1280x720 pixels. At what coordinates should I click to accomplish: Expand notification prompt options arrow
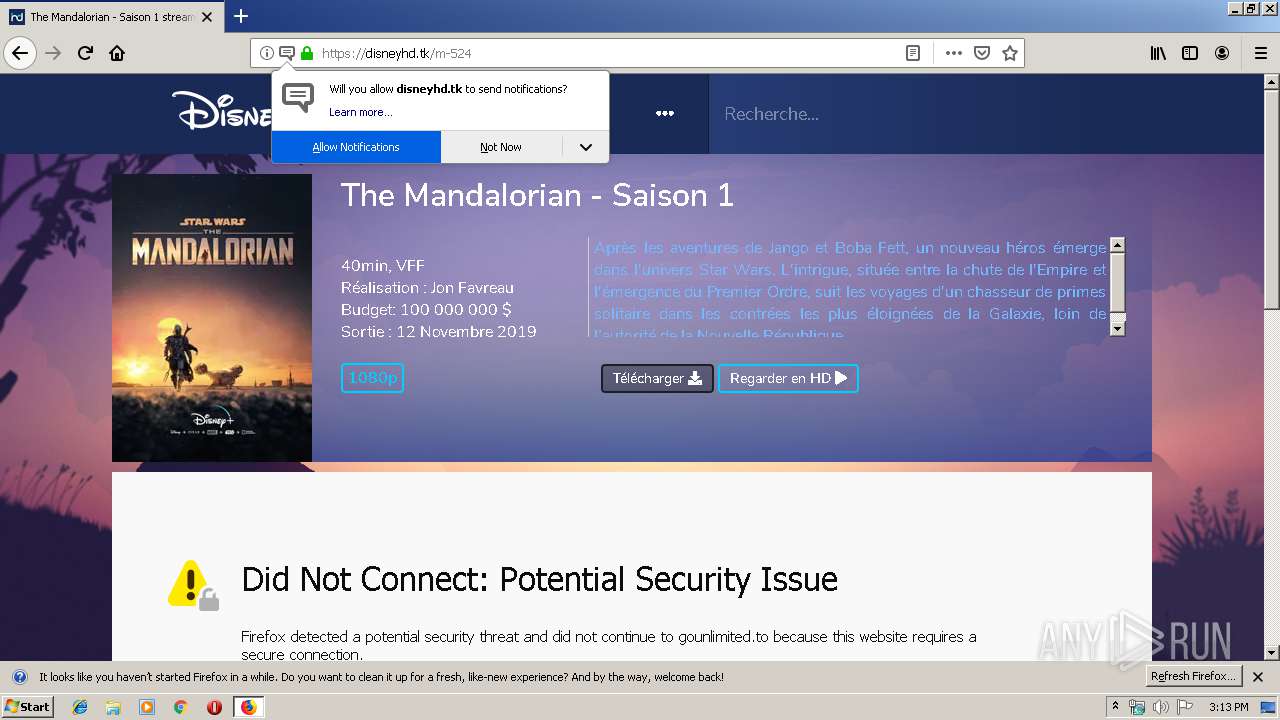pyautogui.click(x=586, y=147)
